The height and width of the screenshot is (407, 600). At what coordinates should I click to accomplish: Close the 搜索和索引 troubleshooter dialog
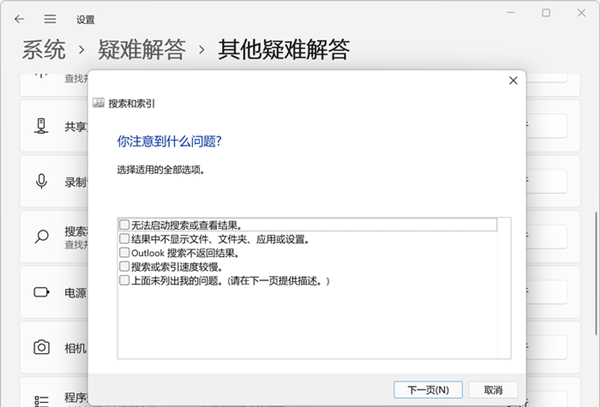(513, 80)
